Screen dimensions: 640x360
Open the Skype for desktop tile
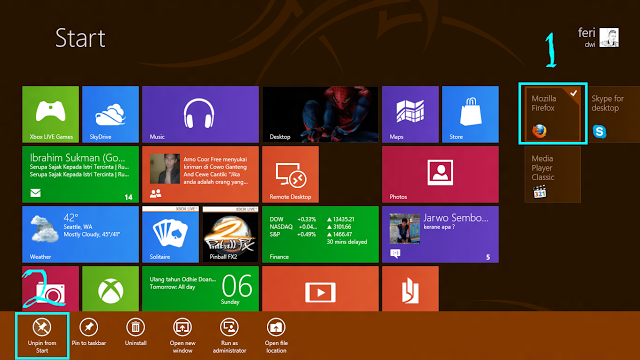click(612, 114)
